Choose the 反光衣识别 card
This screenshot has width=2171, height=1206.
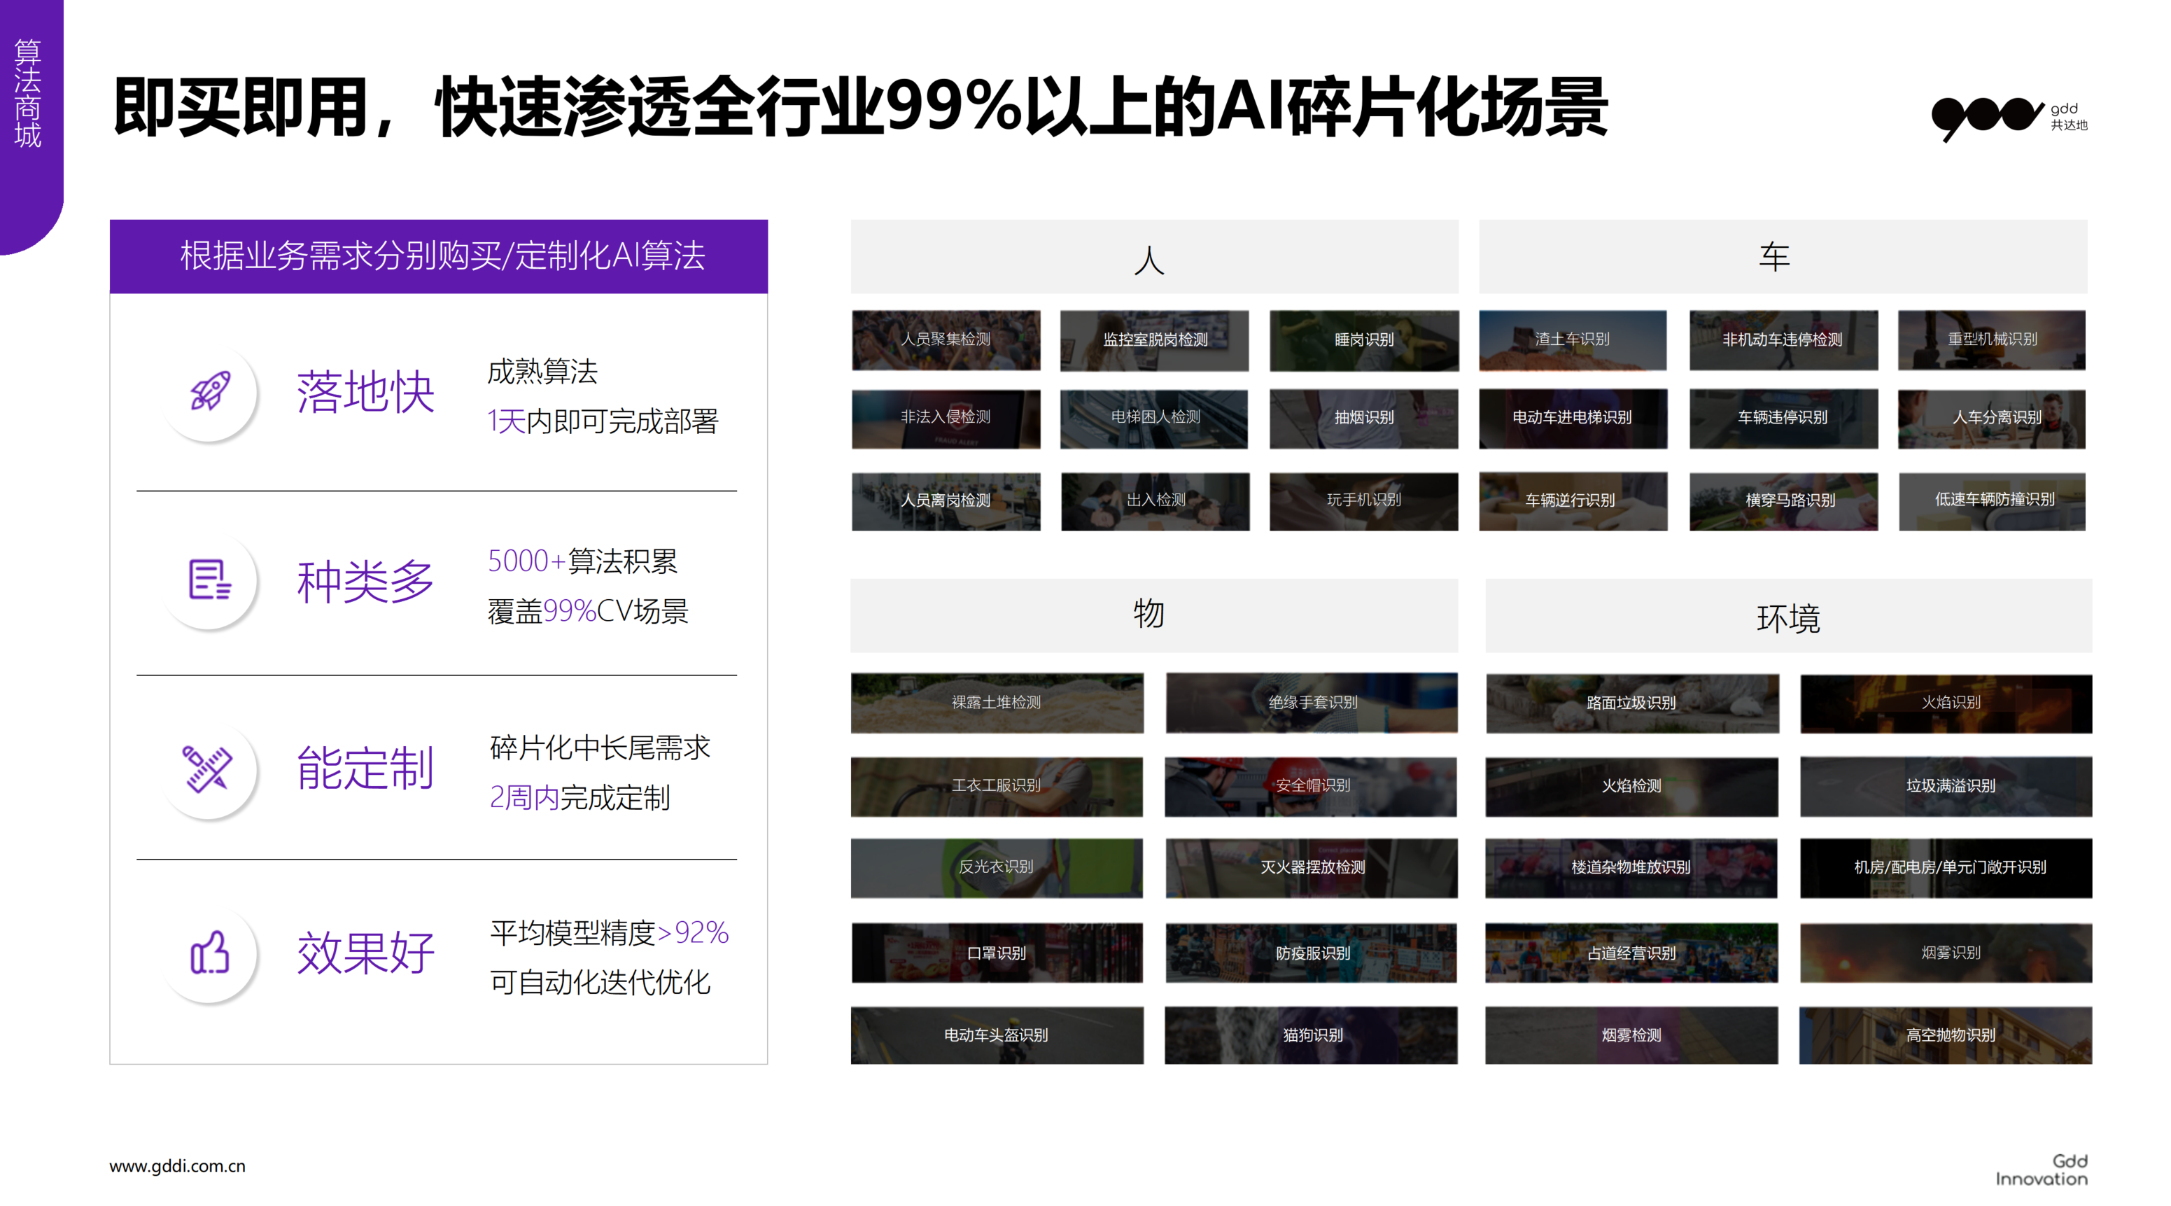(997, 868)
